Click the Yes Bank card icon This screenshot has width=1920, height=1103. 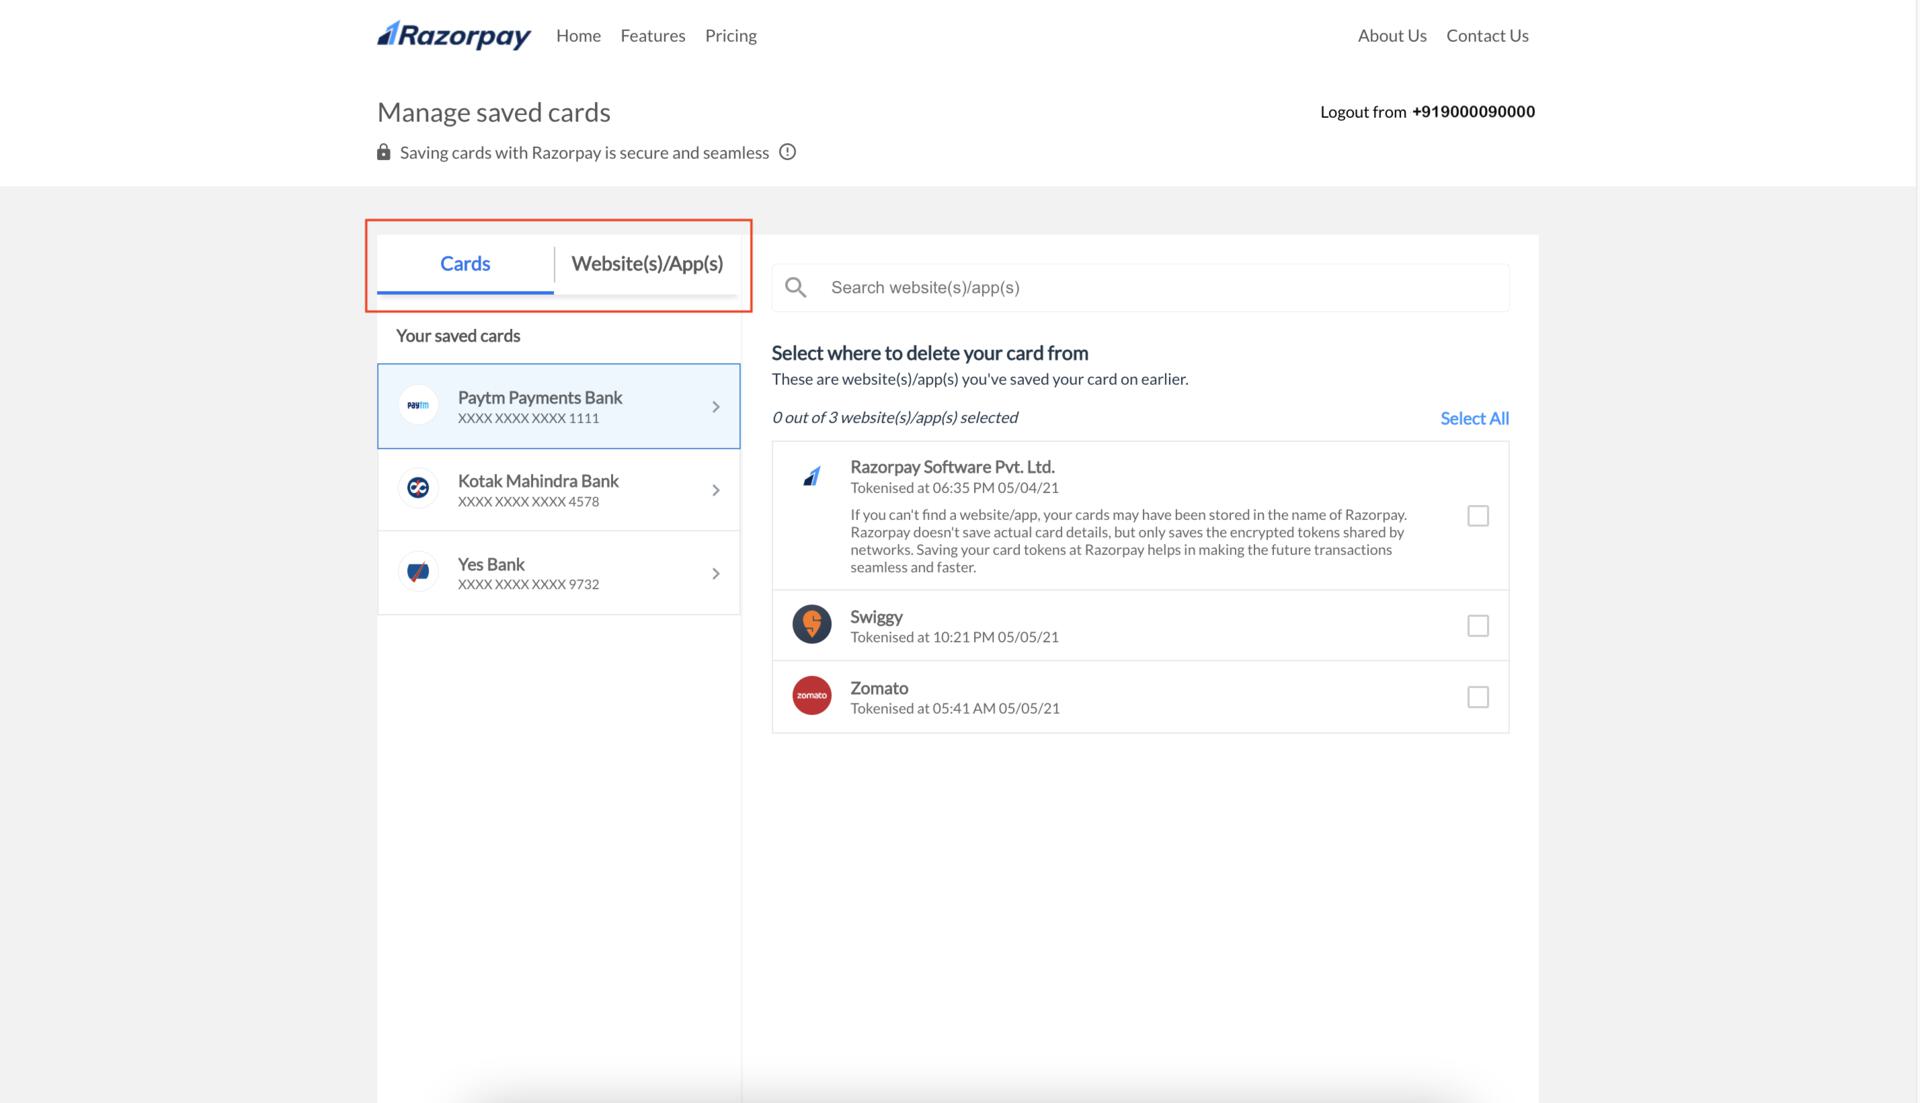[x=419, y=571]
